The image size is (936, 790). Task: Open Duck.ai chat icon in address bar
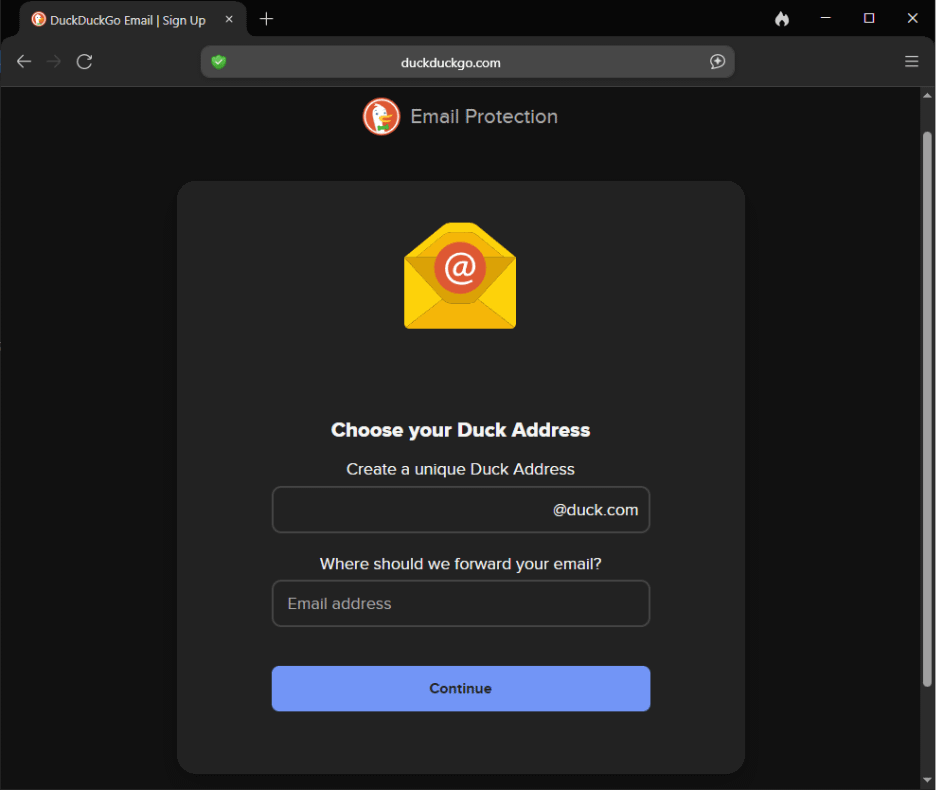tap(718, 62)
